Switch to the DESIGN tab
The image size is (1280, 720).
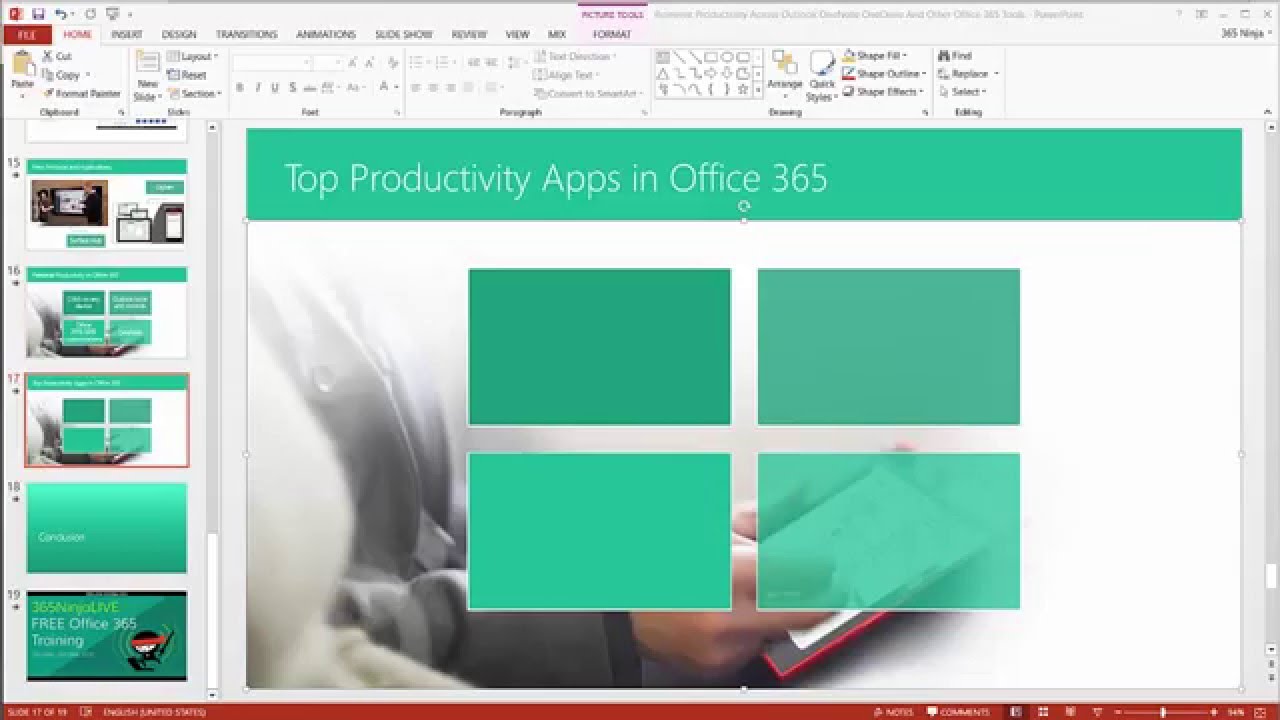pos(179,35)
